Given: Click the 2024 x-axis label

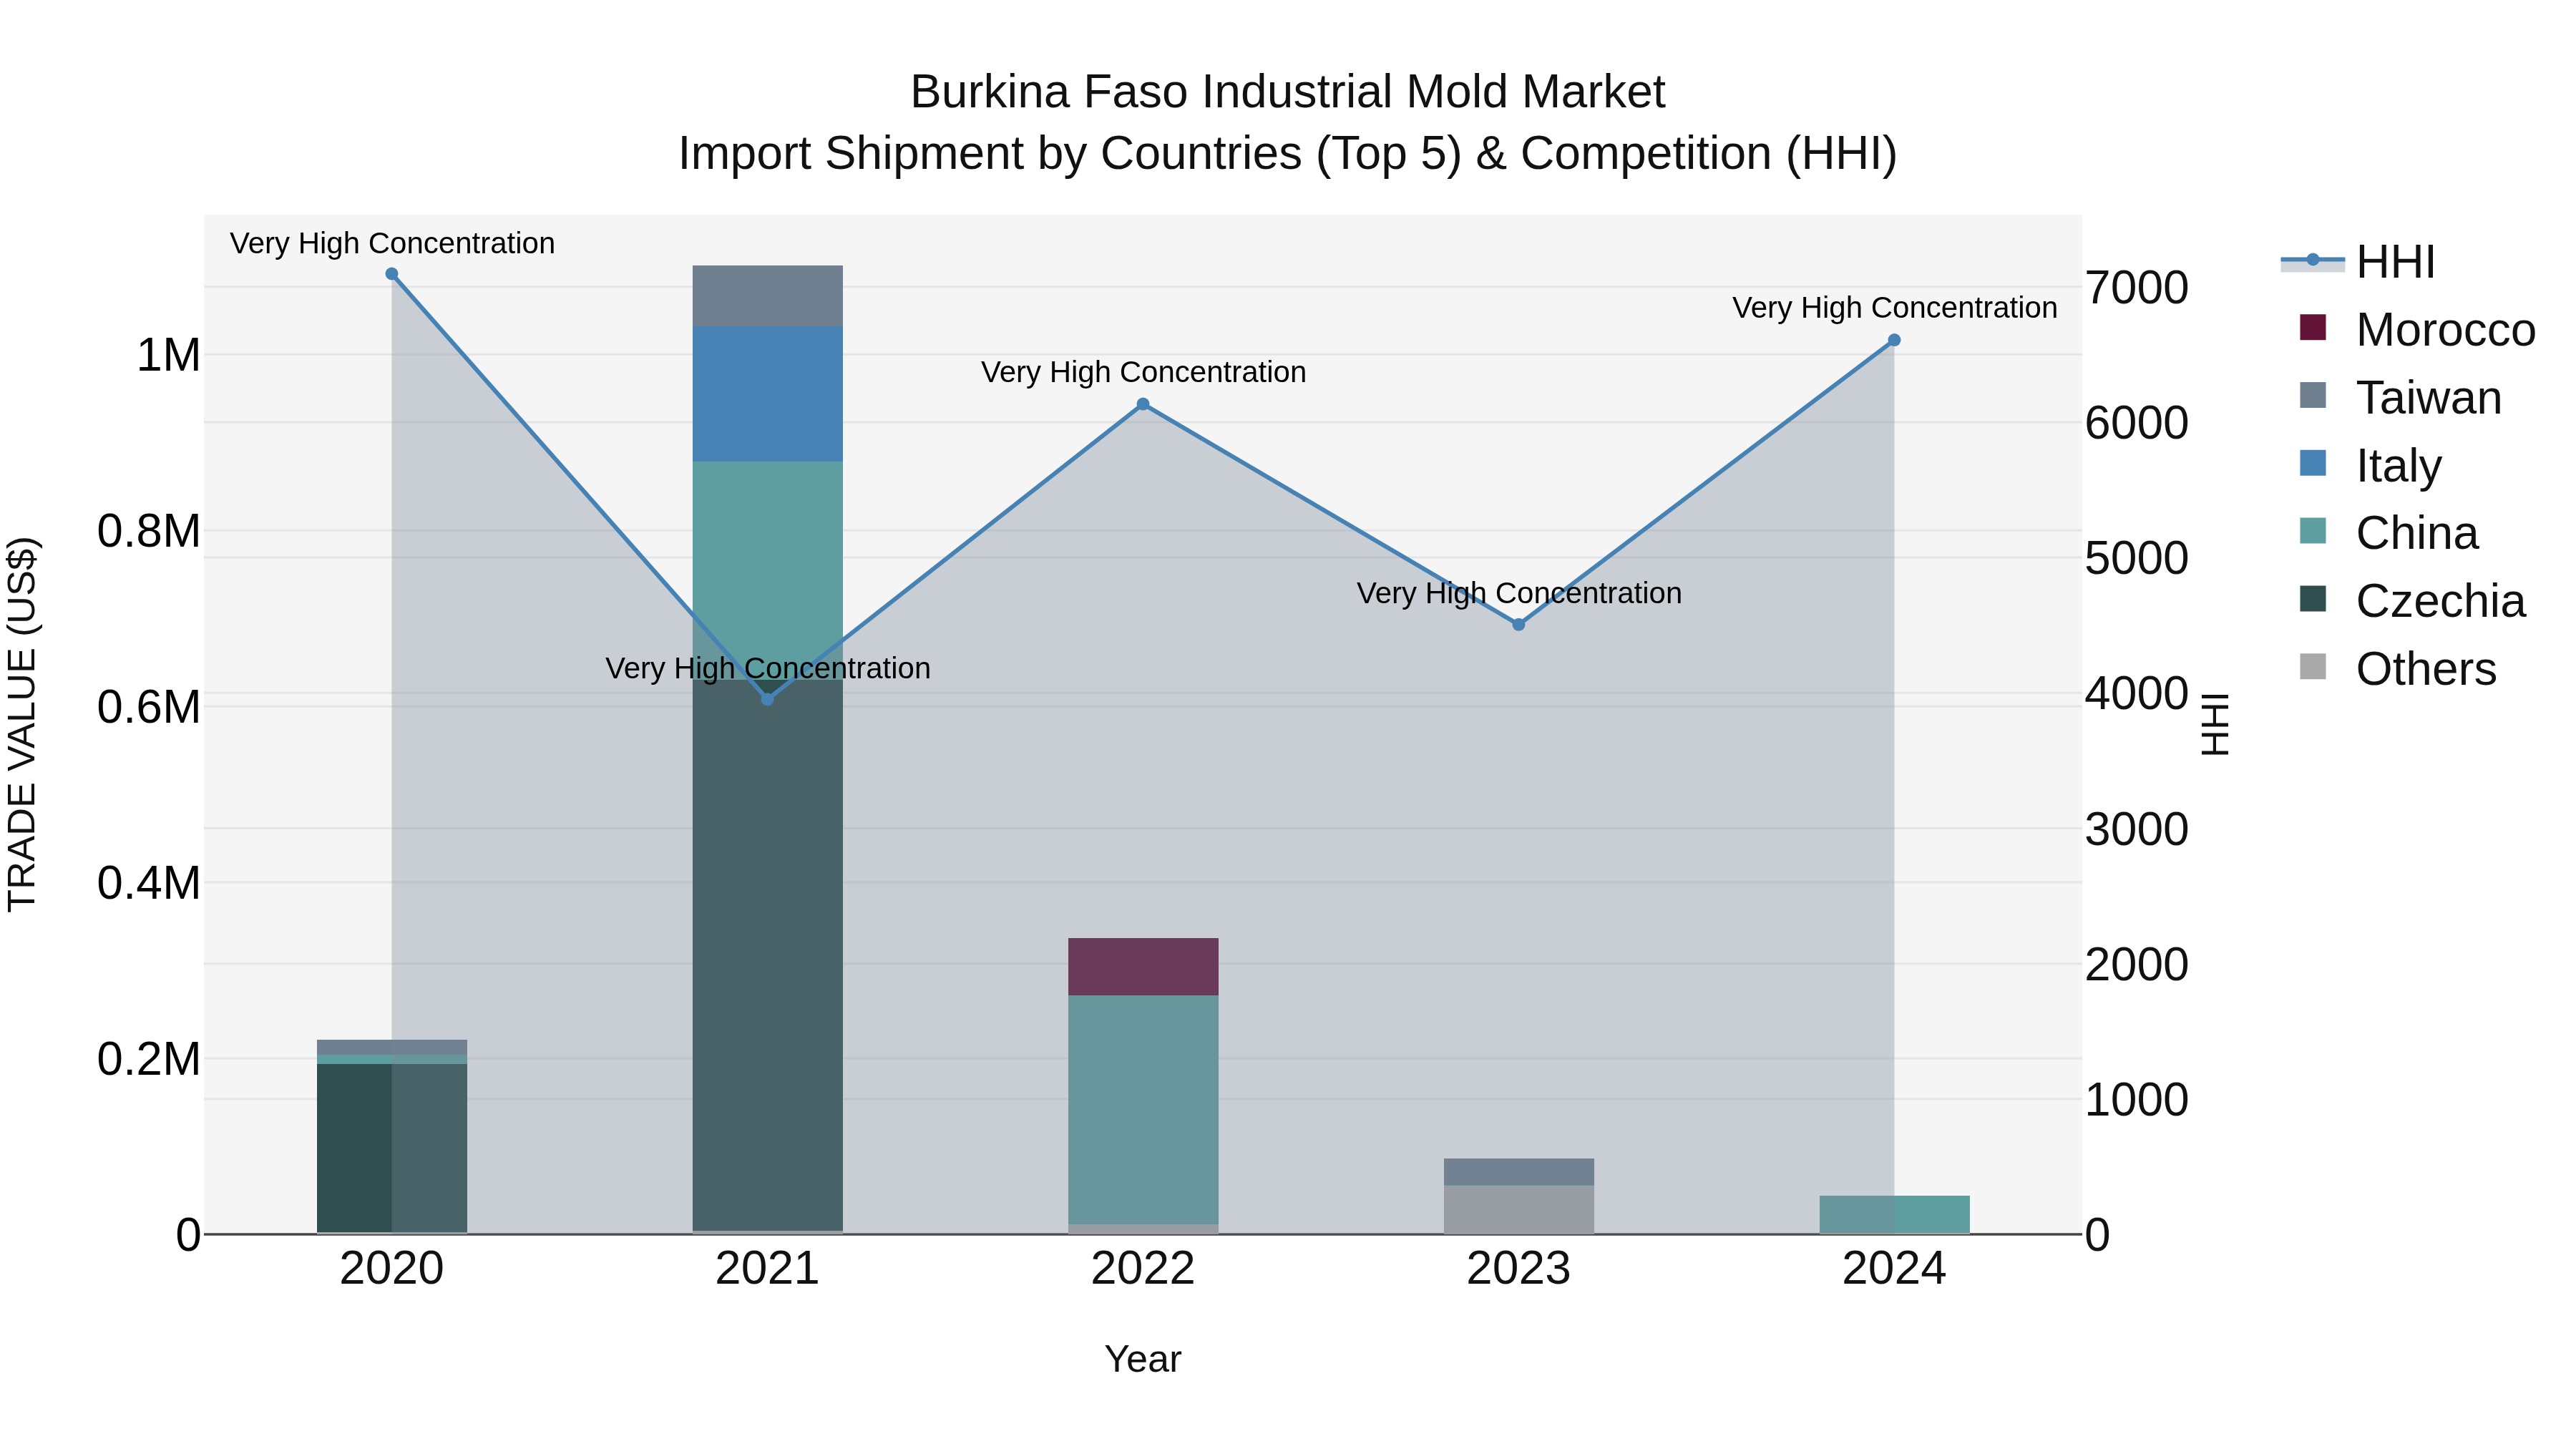Looking at the screenshot, I should [1894, 1269].
